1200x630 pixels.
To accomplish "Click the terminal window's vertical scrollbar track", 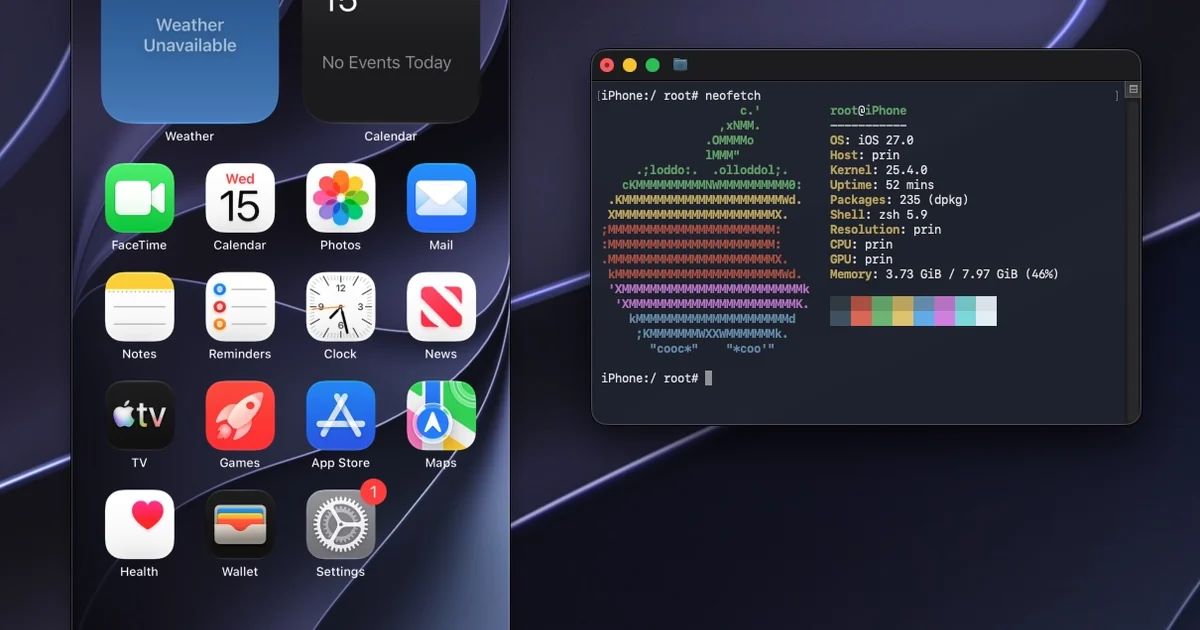I will 1133,258.
